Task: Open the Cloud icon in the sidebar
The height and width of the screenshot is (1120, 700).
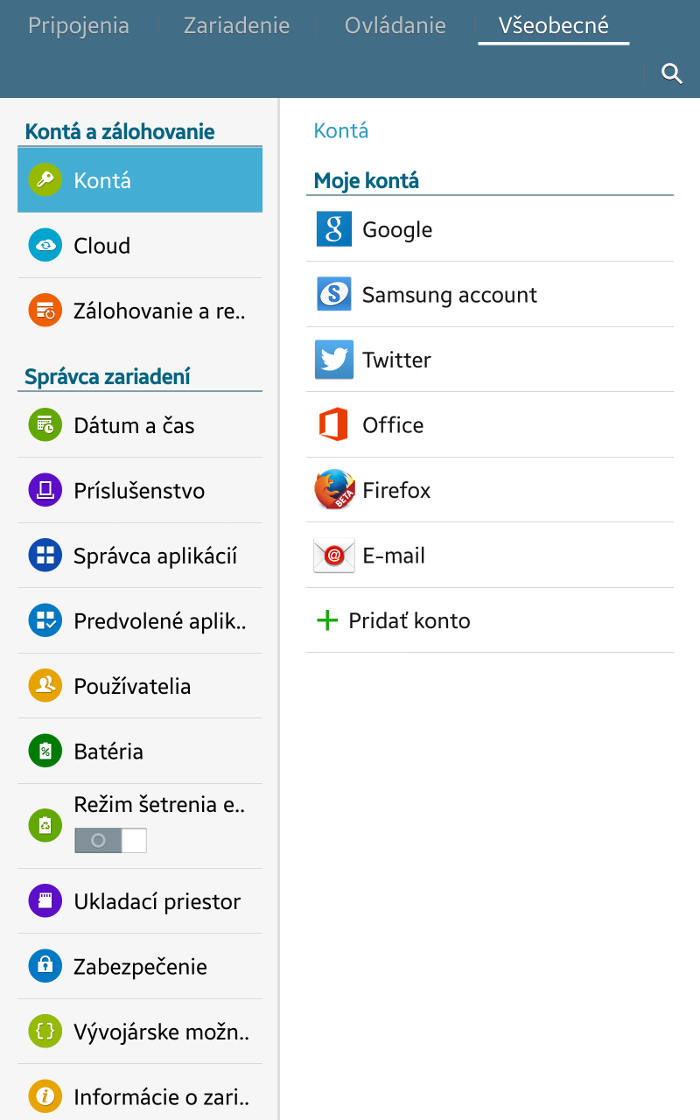Action: tap(44, 245)
